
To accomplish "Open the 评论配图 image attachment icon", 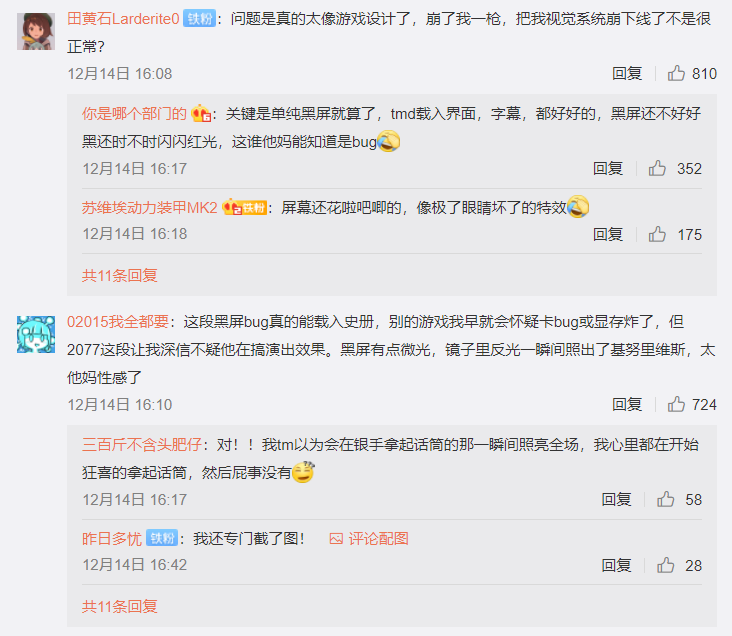I will tap(336, 539).
